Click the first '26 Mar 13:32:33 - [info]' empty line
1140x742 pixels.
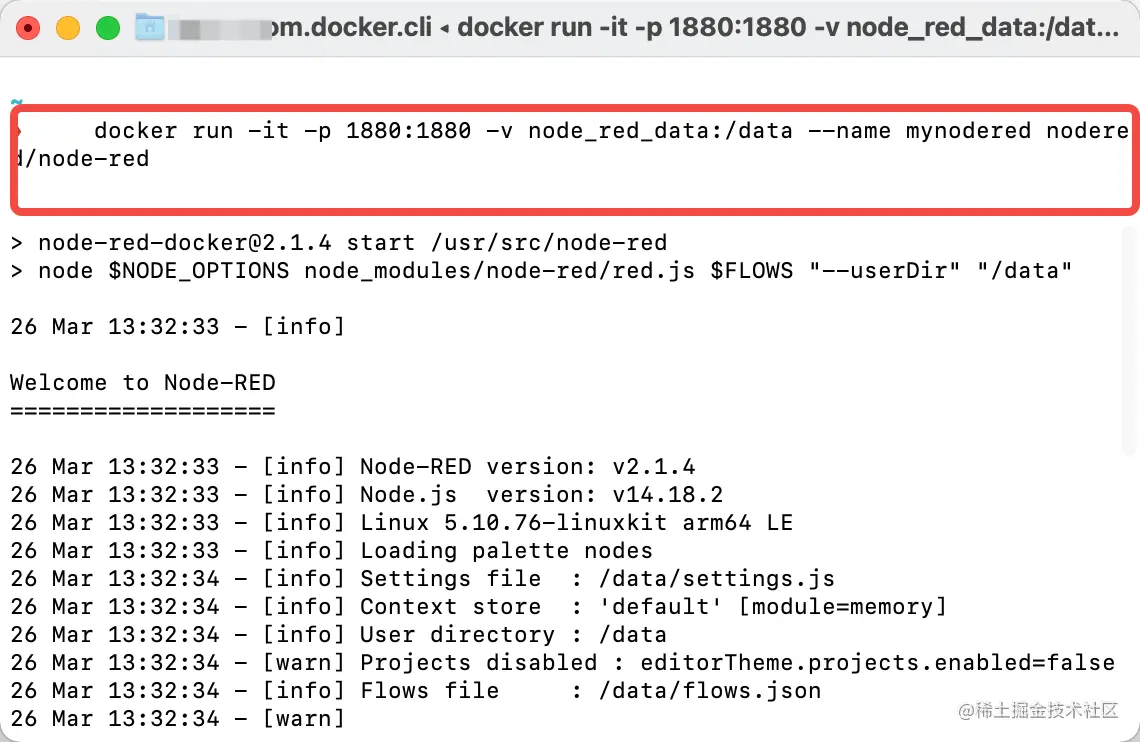(177, 326)
